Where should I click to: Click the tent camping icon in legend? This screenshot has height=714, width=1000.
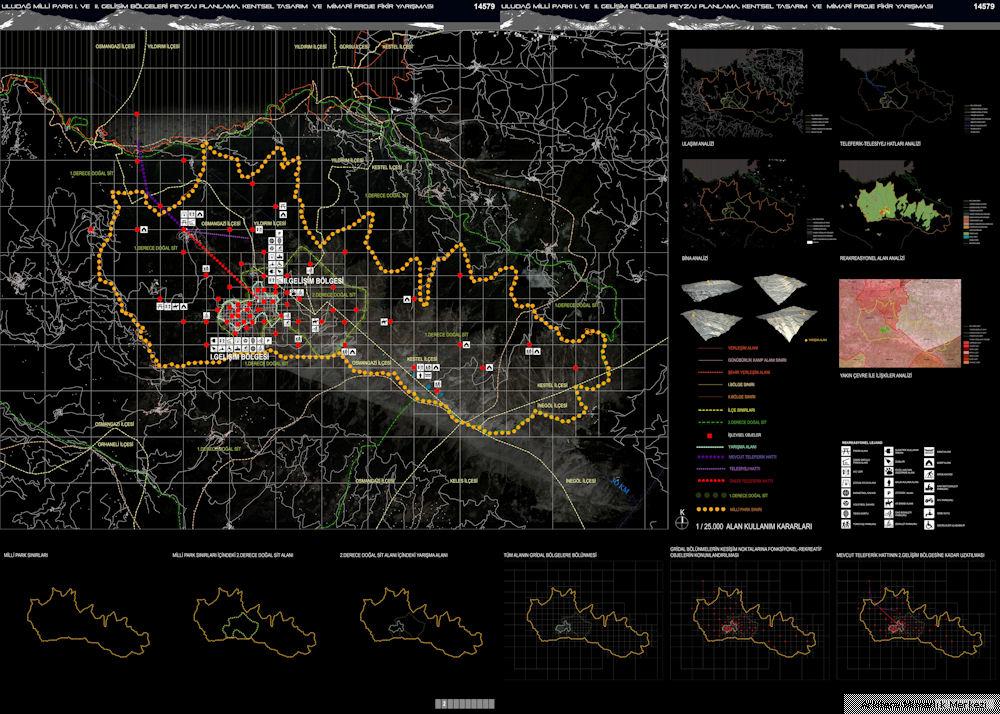pyautogui.click(x=929, y=463)
